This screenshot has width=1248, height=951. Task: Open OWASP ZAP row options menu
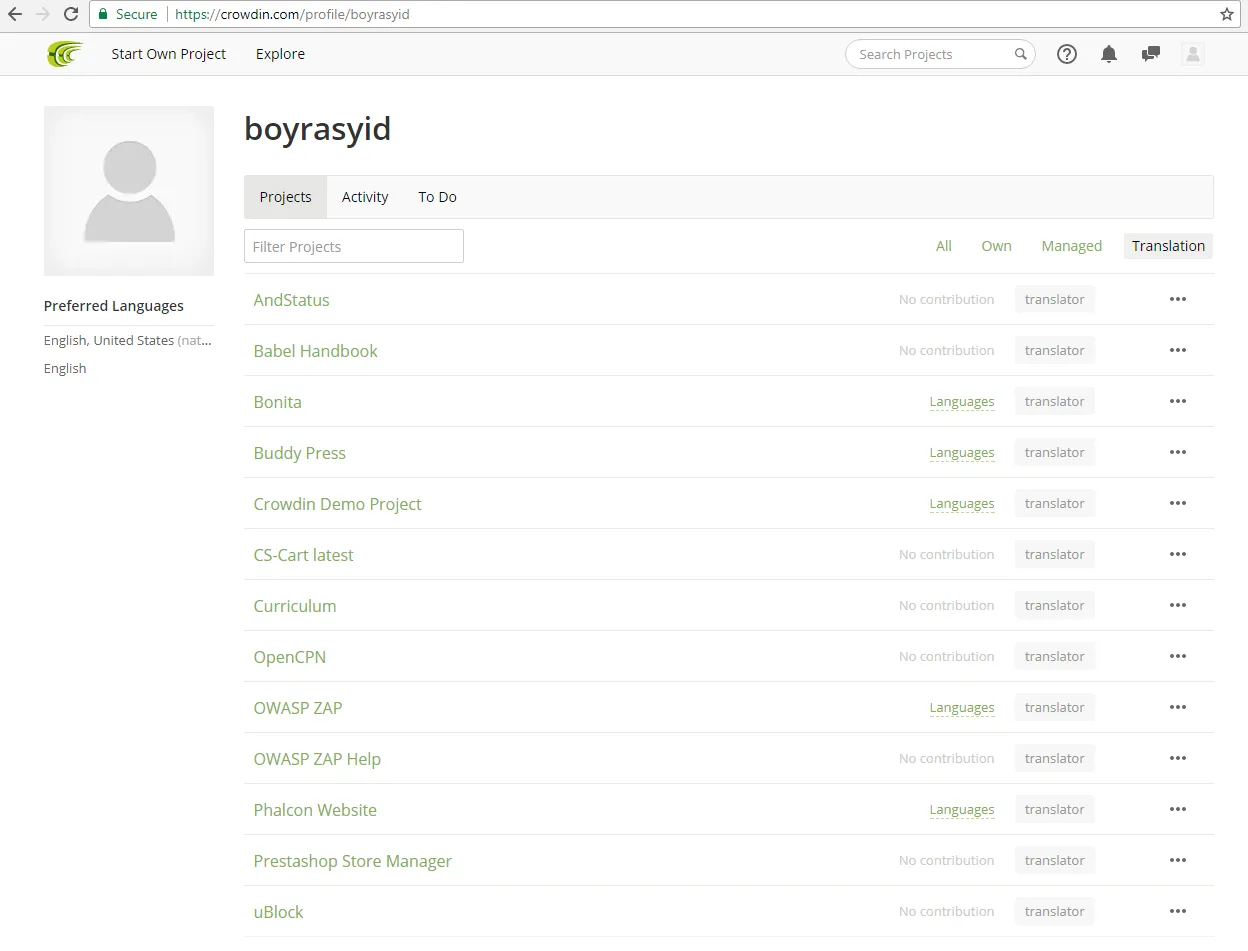1177,707
